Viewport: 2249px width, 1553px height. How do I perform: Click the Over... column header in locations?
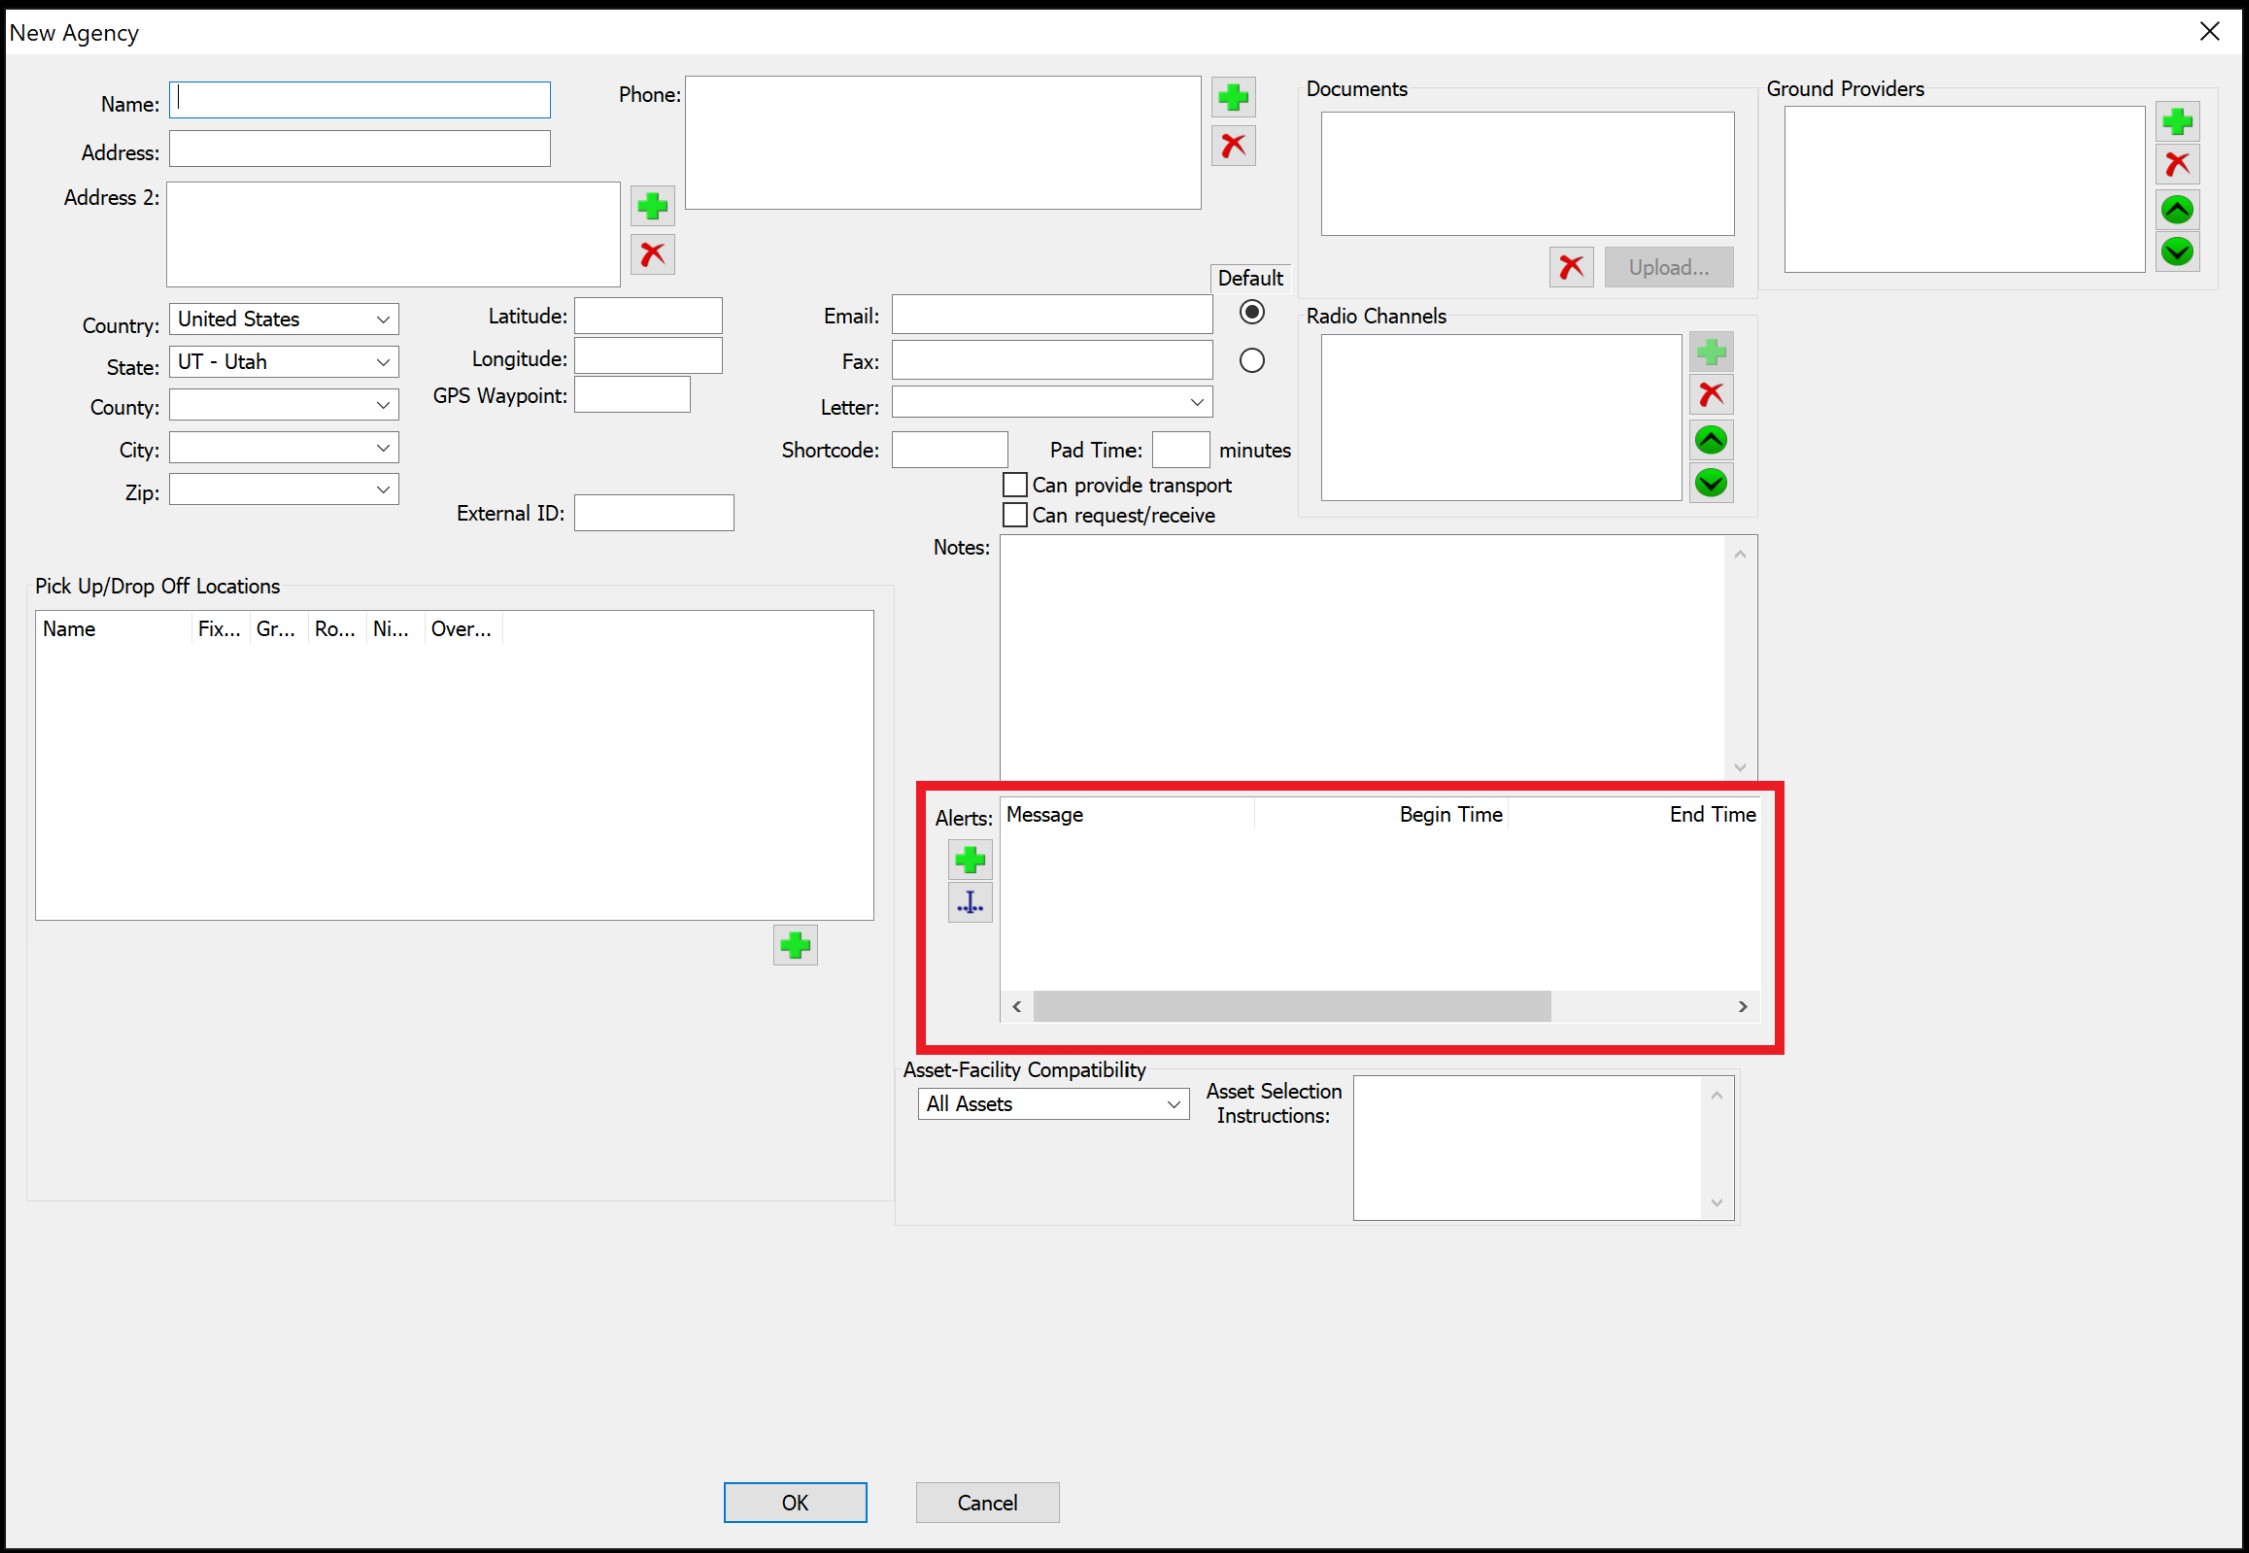tap(463, 629)
